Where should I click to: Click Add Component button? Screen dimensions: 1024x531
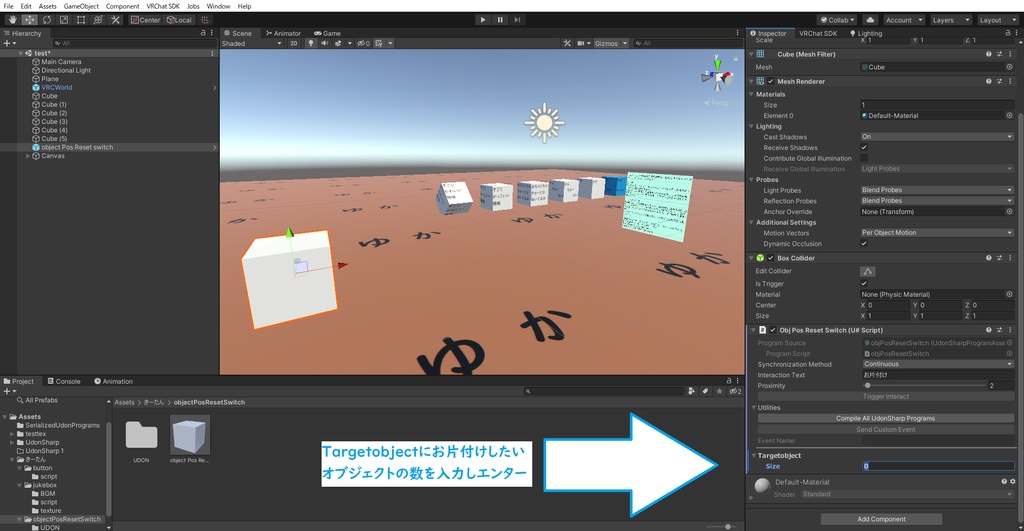881,519
